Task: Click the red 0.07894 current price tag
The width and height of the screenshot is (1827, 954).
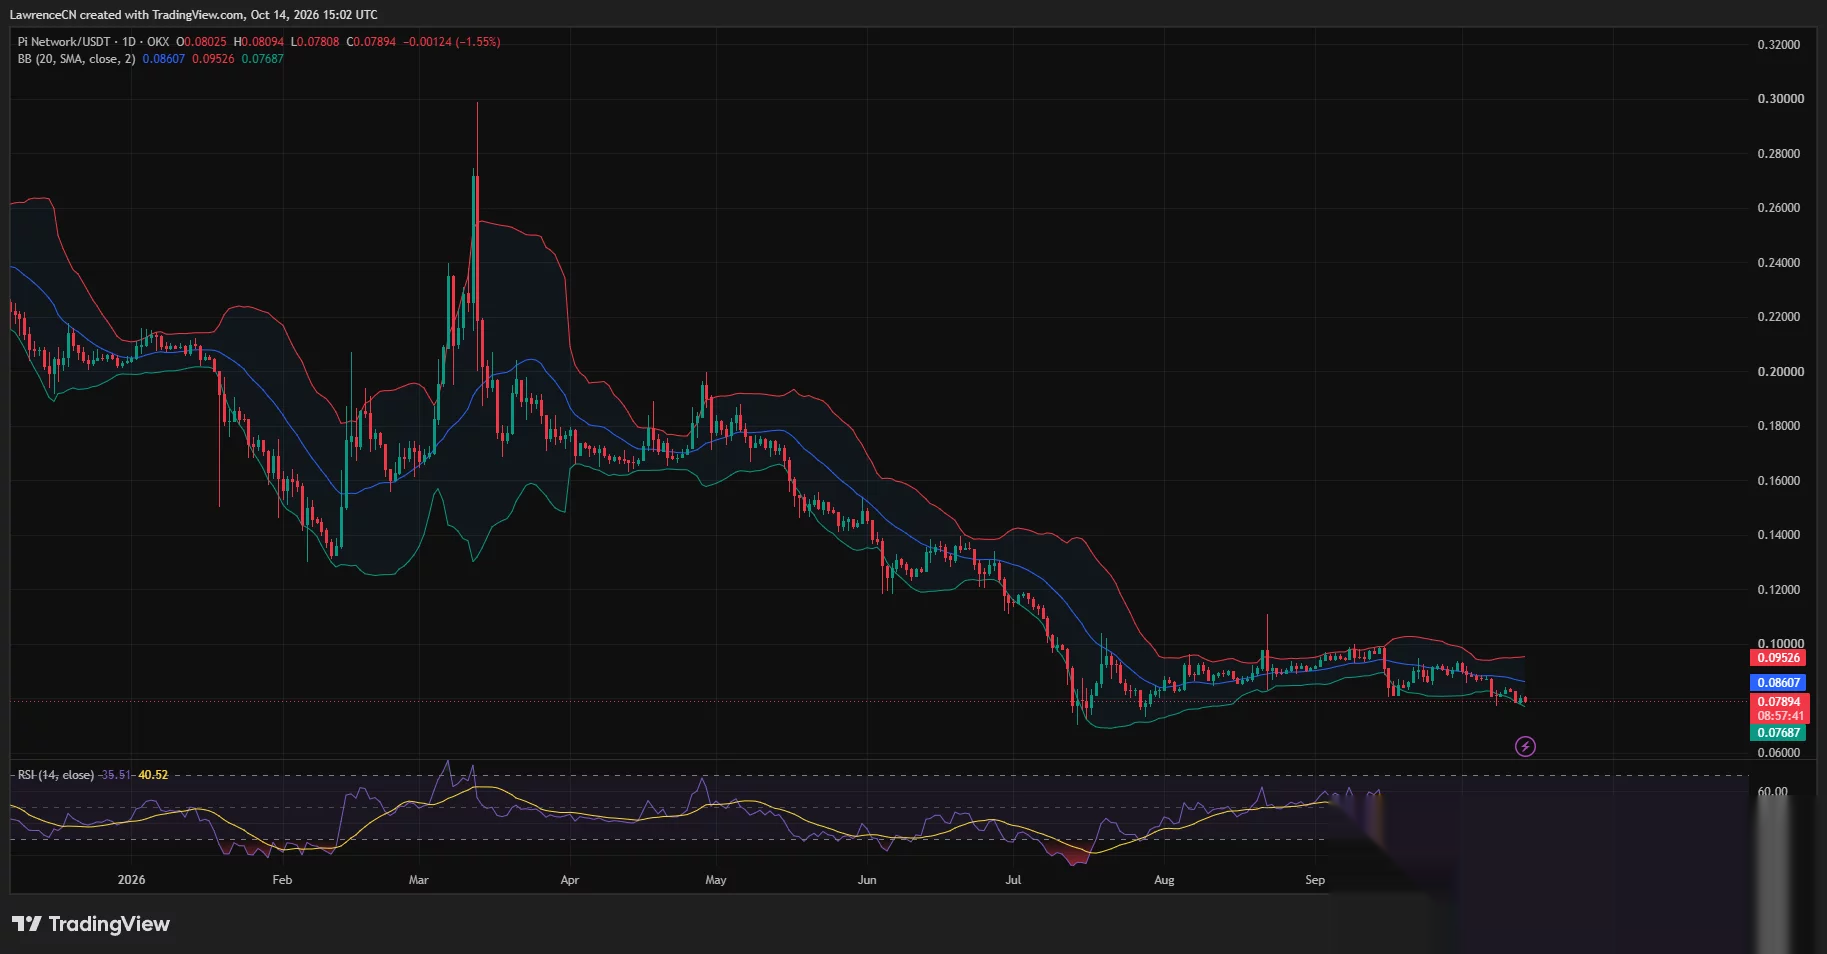Action: coord(1779,702)
